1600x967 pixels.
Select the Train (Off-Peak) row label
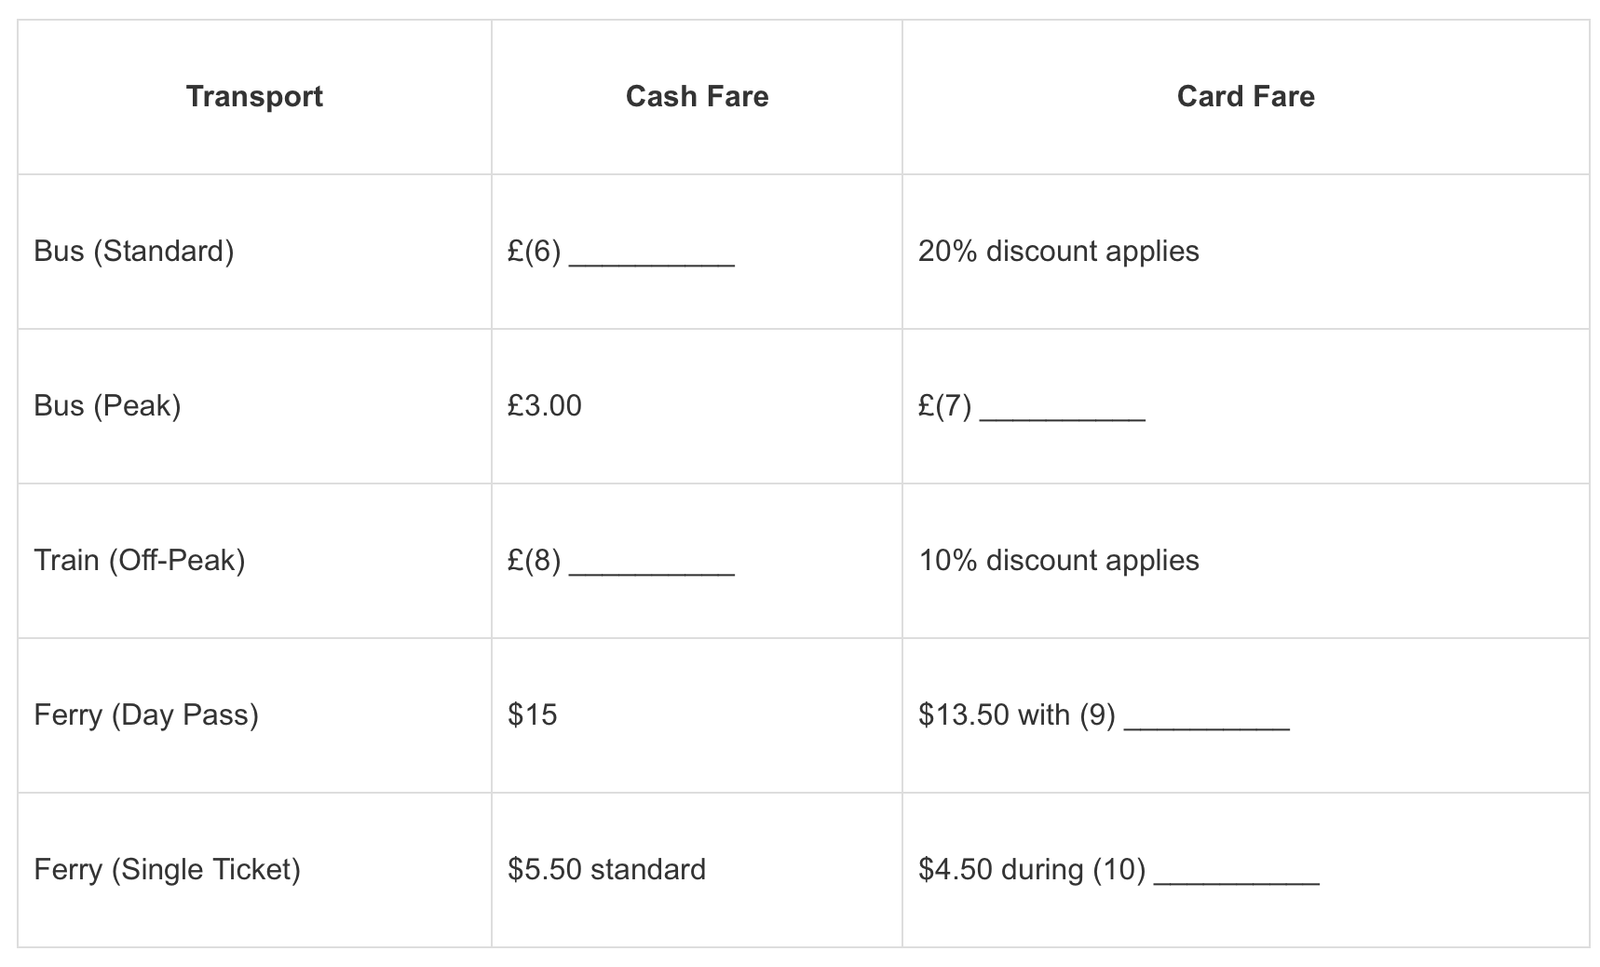coord(139,560)
